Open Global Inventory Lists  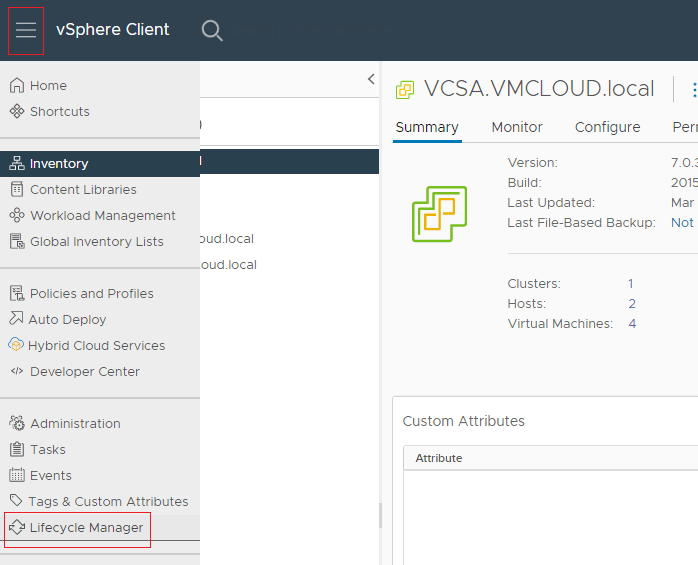tap(96, 241)
